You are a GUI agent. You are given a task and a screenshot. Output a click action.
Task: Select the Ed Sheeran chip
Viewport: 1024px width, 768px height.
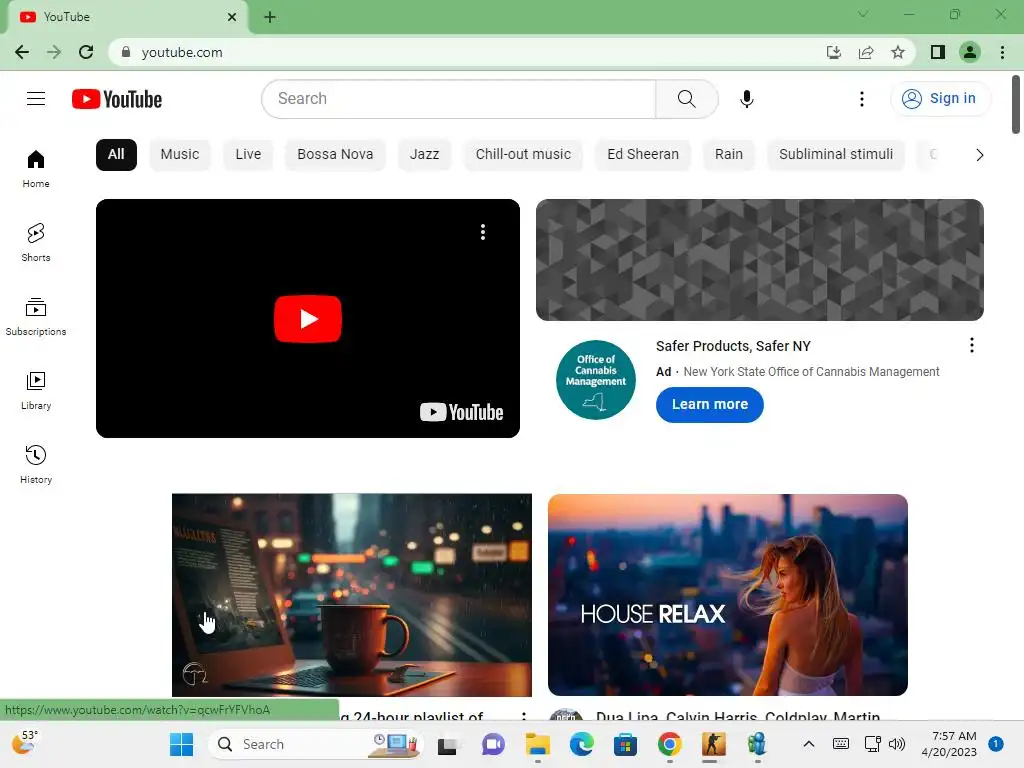(643, 155)
